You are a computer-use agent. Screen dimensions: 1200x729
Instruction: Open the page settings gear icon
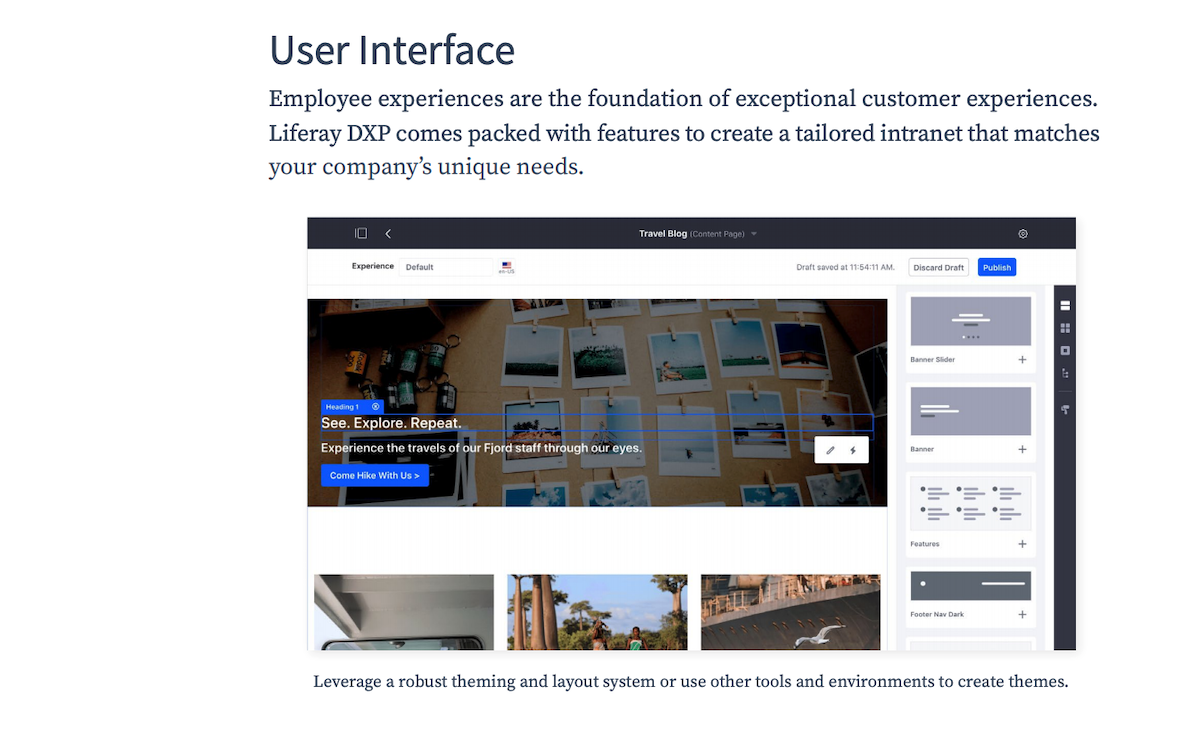[x=1023, y=234]
